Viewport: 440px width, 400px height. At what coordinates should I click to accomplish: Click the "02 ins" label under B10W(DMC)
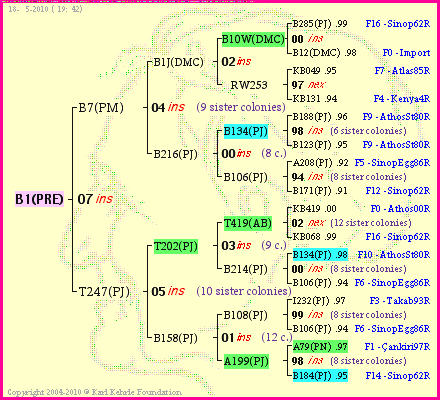pyautogui.click(x=236, y=62)
